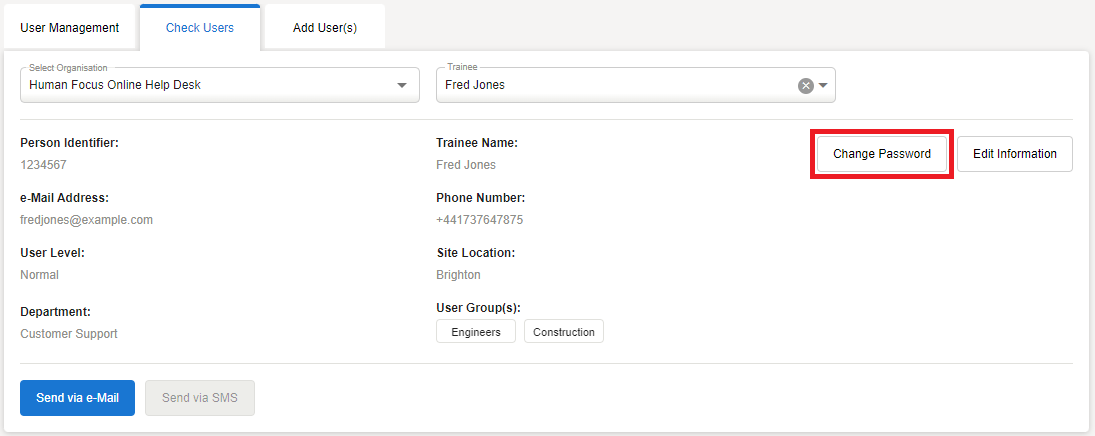Open the Select Organisation dropdown arrow
Screen dimensions: 1095x436
tap(401, 86)
